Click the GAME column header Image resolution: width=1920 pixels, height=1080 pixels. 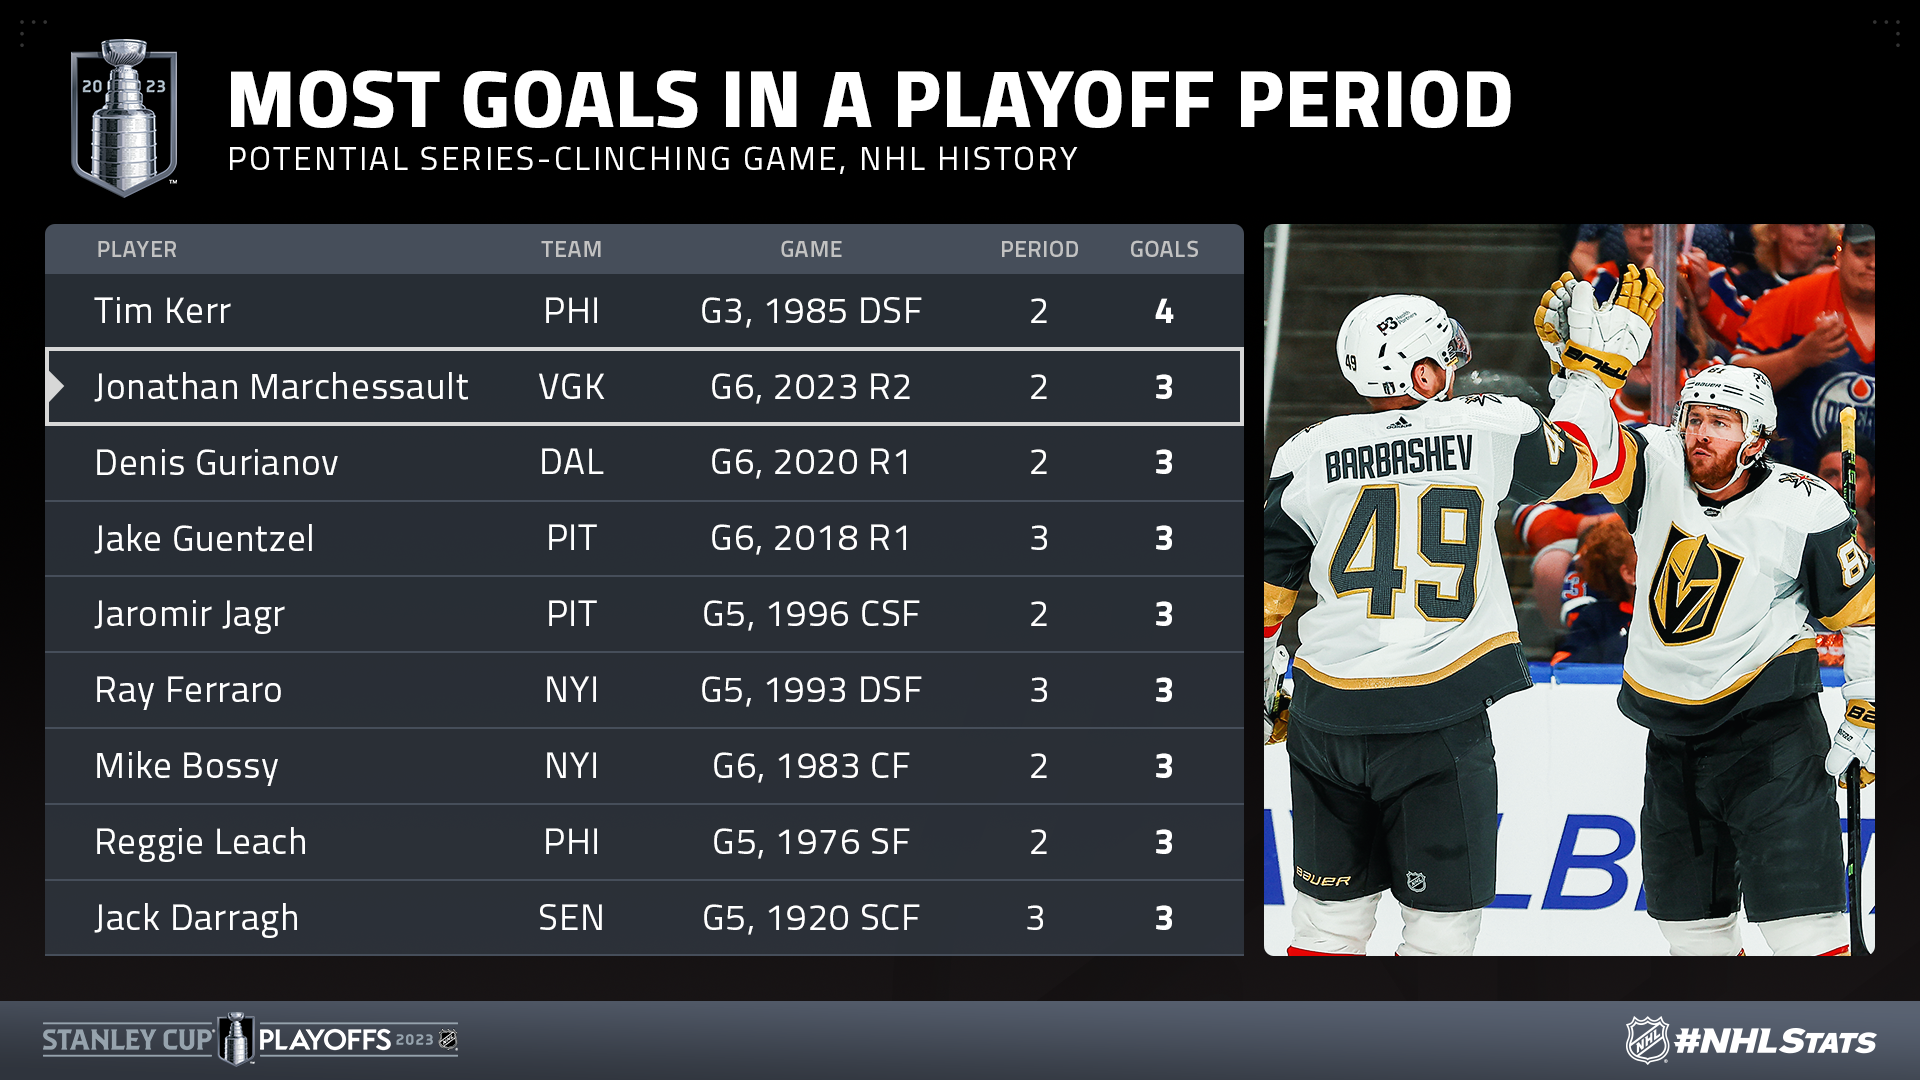(x=811, y=250)
